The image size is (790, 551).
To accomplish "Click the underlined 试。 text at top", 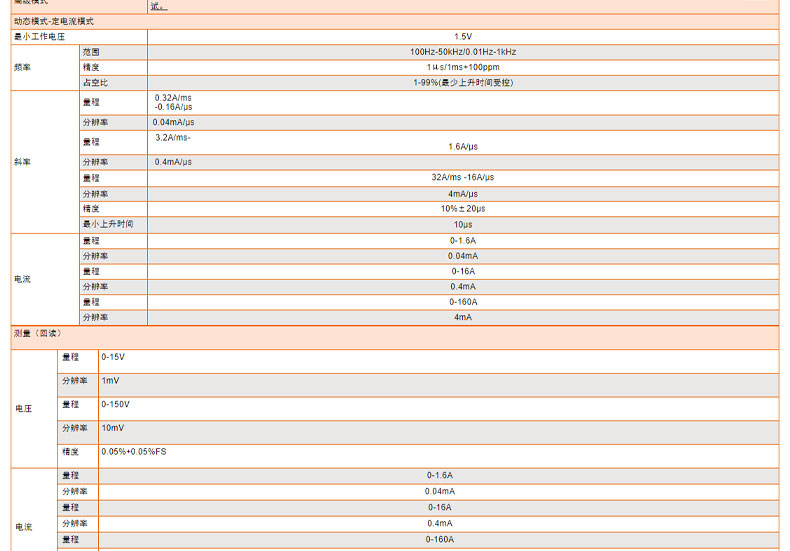I will click(x=158, y=6).
